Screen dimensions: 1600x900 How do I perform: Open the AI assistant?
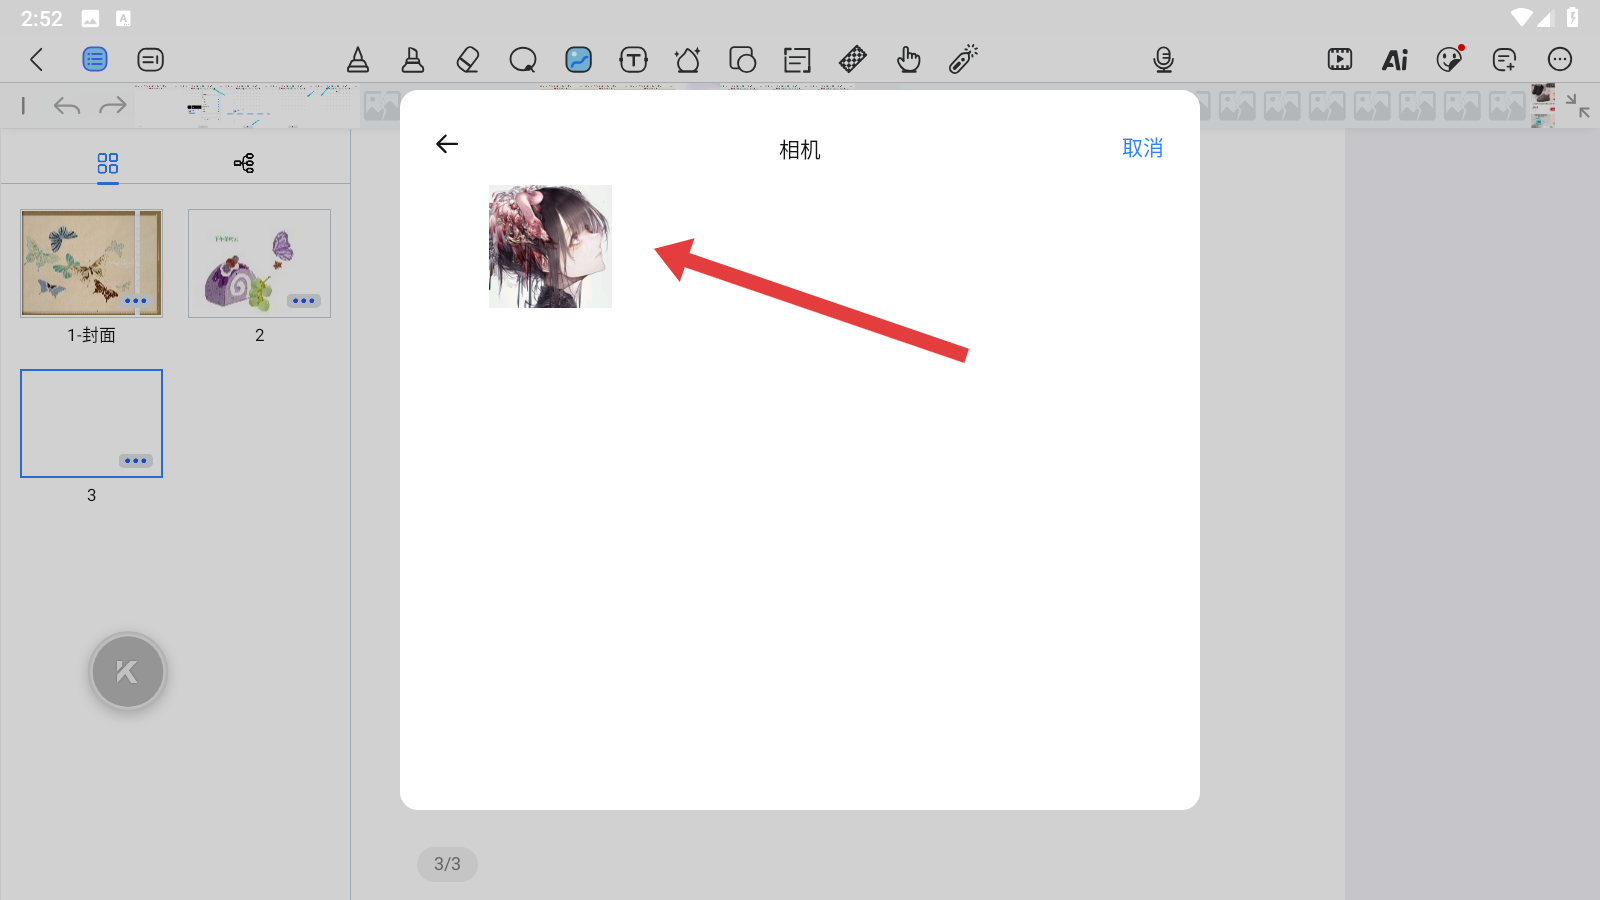coord(1394,60)
